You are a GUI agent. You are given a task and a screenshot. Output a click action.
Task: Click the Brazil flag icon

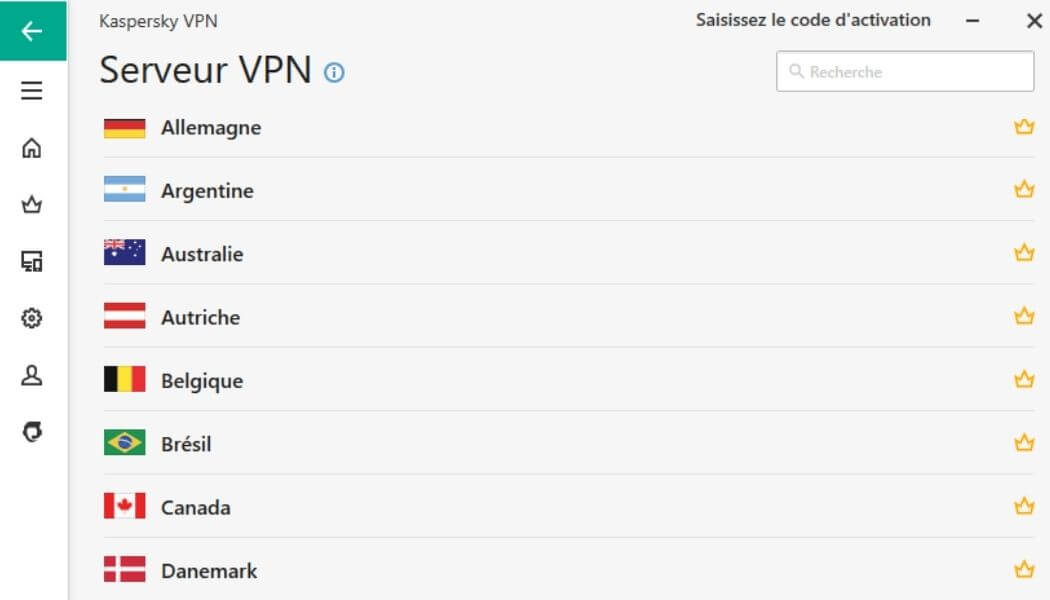123,443
